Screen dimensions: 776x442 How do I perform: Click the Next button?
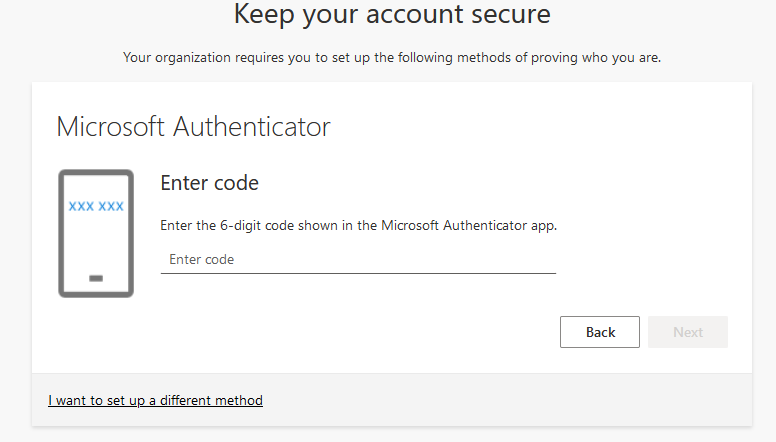coord(687,332)
